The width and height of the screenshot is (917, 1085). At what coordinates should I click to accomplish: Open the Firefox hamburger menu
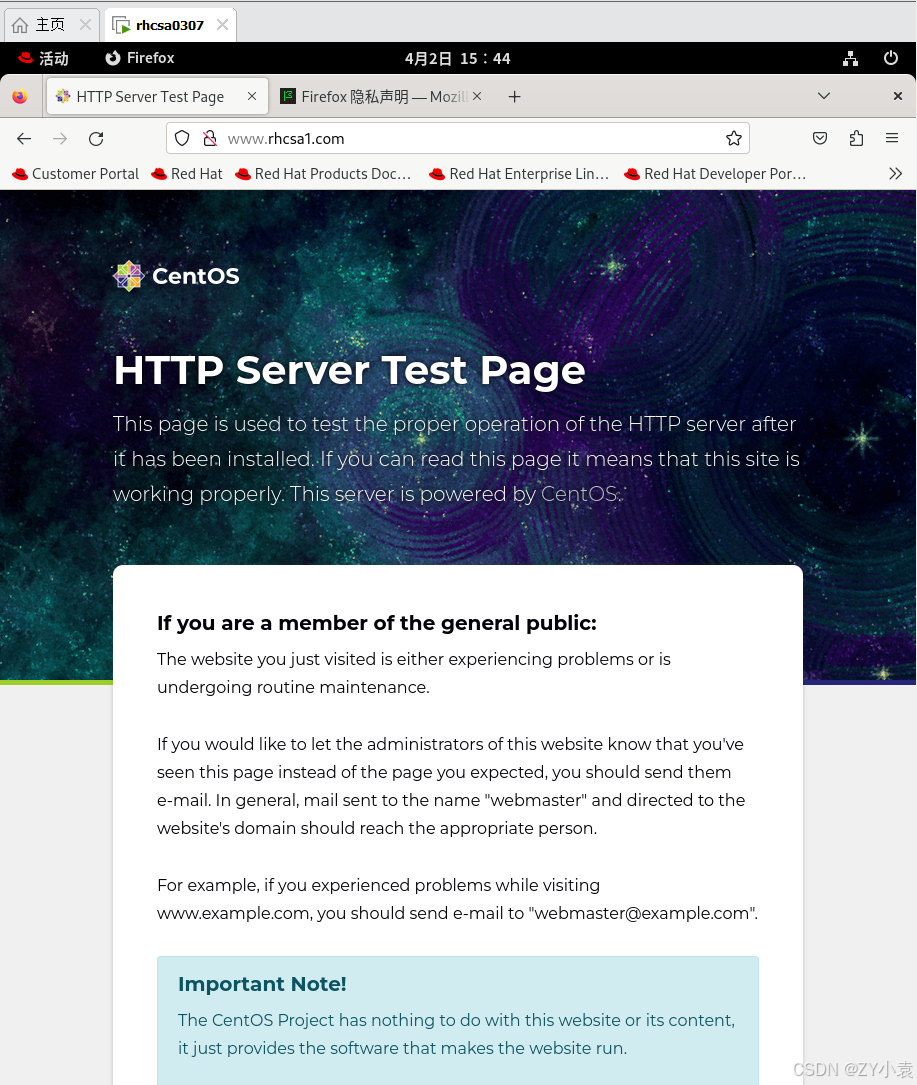[x=892, y=138]
